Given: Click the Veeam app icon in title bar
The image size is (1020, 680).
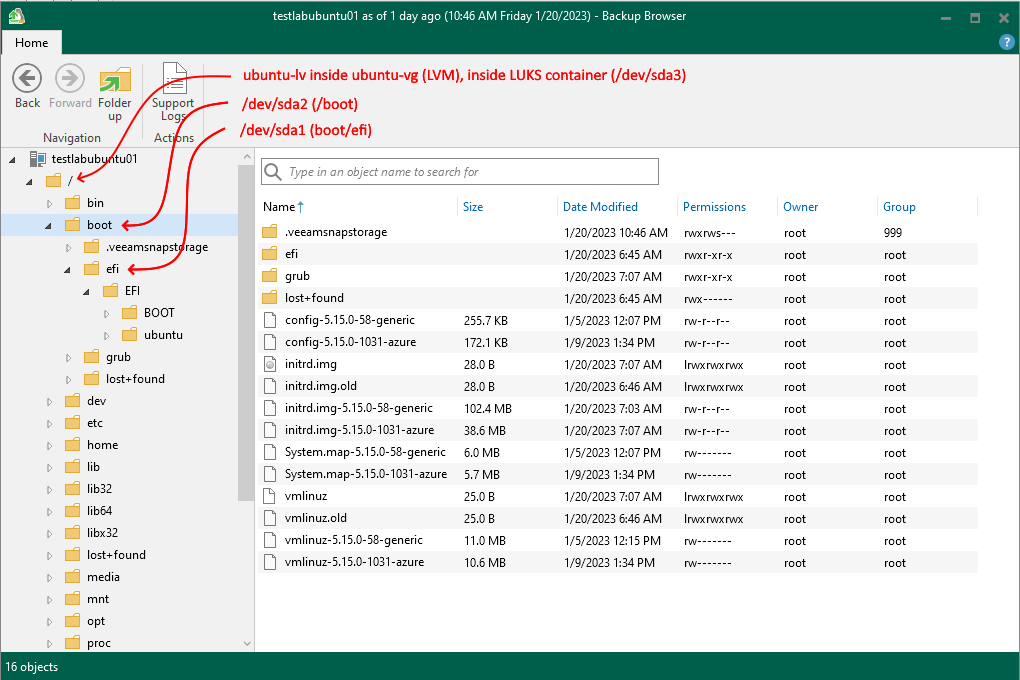Looking at the screenshot, I should [x=16, y=16].
